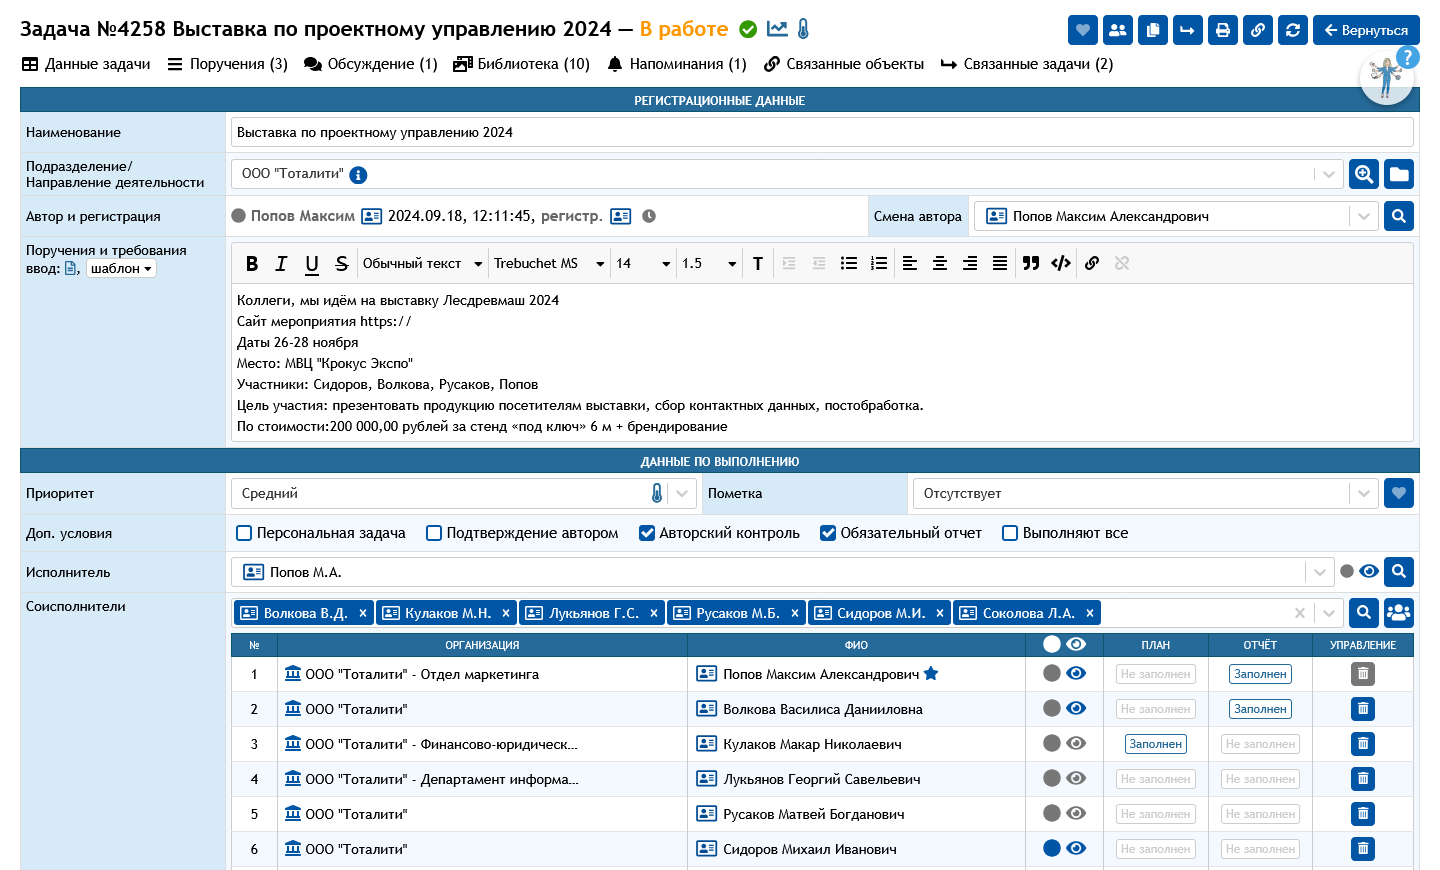
Task: Add task to favorites with heart icon
Action: pos(1082,30)
